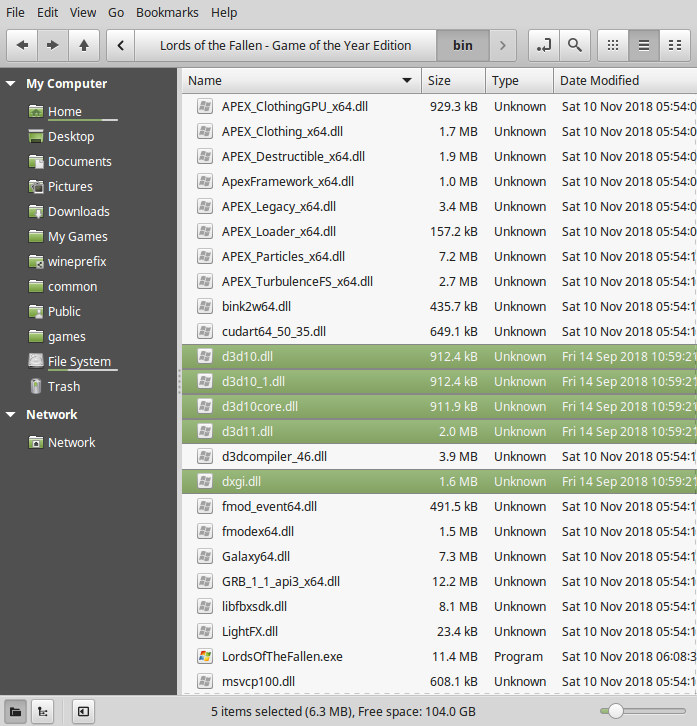Open the Go menu
This screenshot has height=726, width=697.
coord(116,13)
